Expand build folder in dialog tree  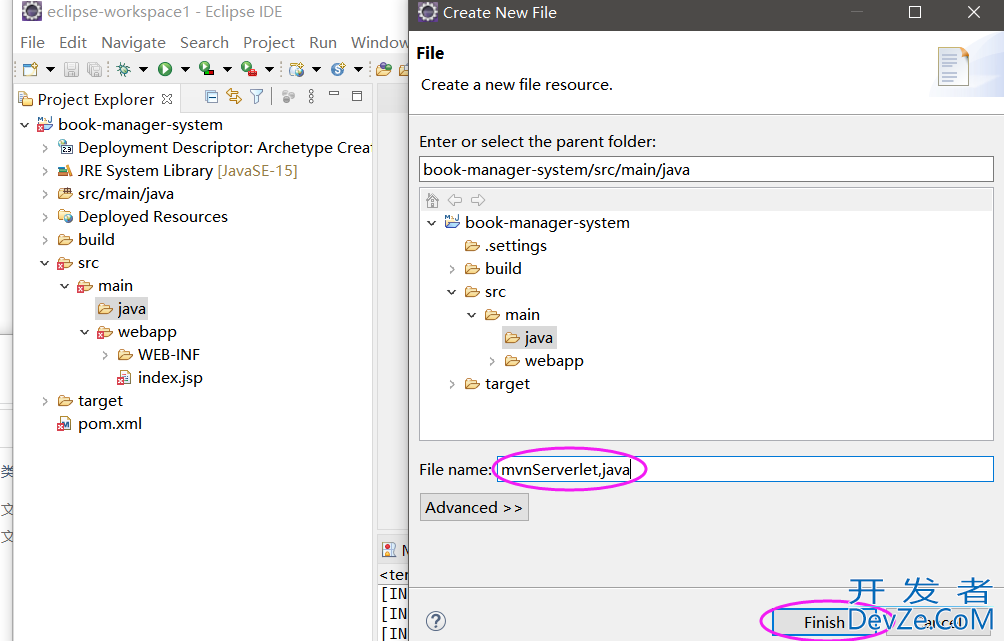tap(452, 269)
